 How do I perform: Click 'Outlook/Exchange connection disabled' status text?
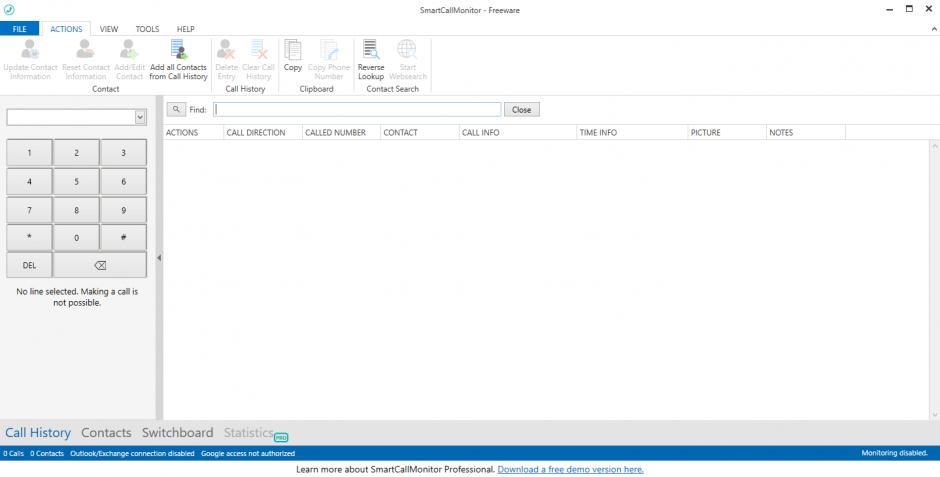click(x=132, y=453)
